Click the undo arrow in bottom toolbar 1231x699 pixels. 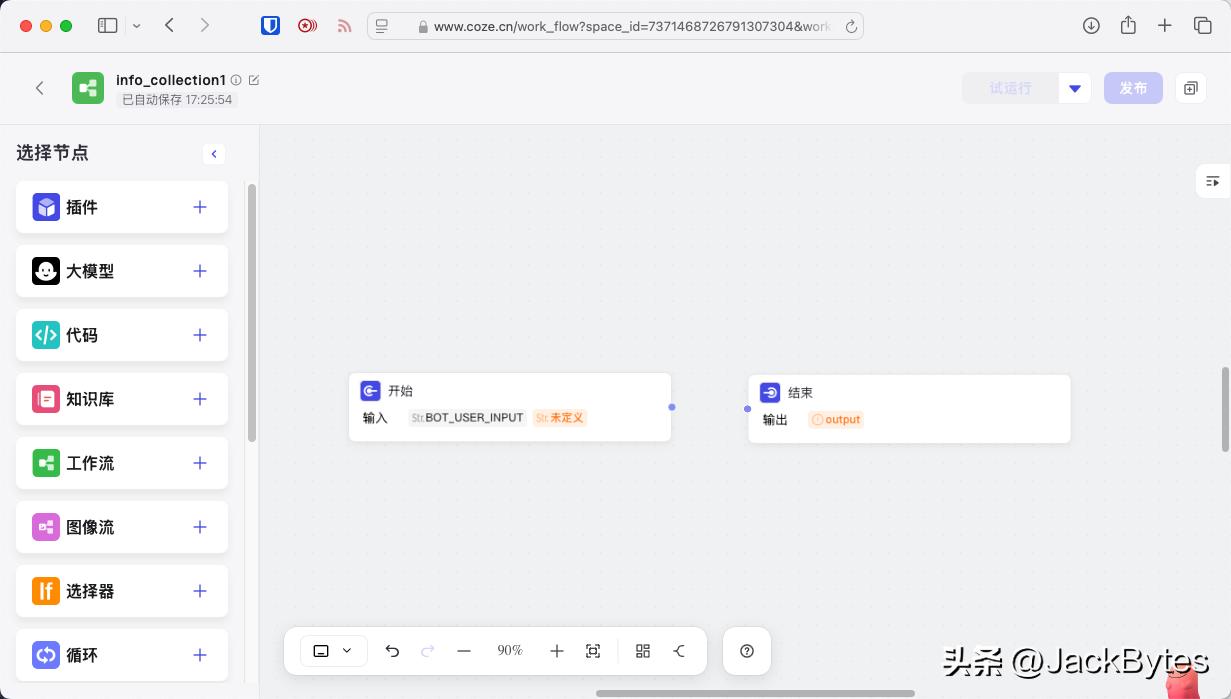tap(392, 651)
